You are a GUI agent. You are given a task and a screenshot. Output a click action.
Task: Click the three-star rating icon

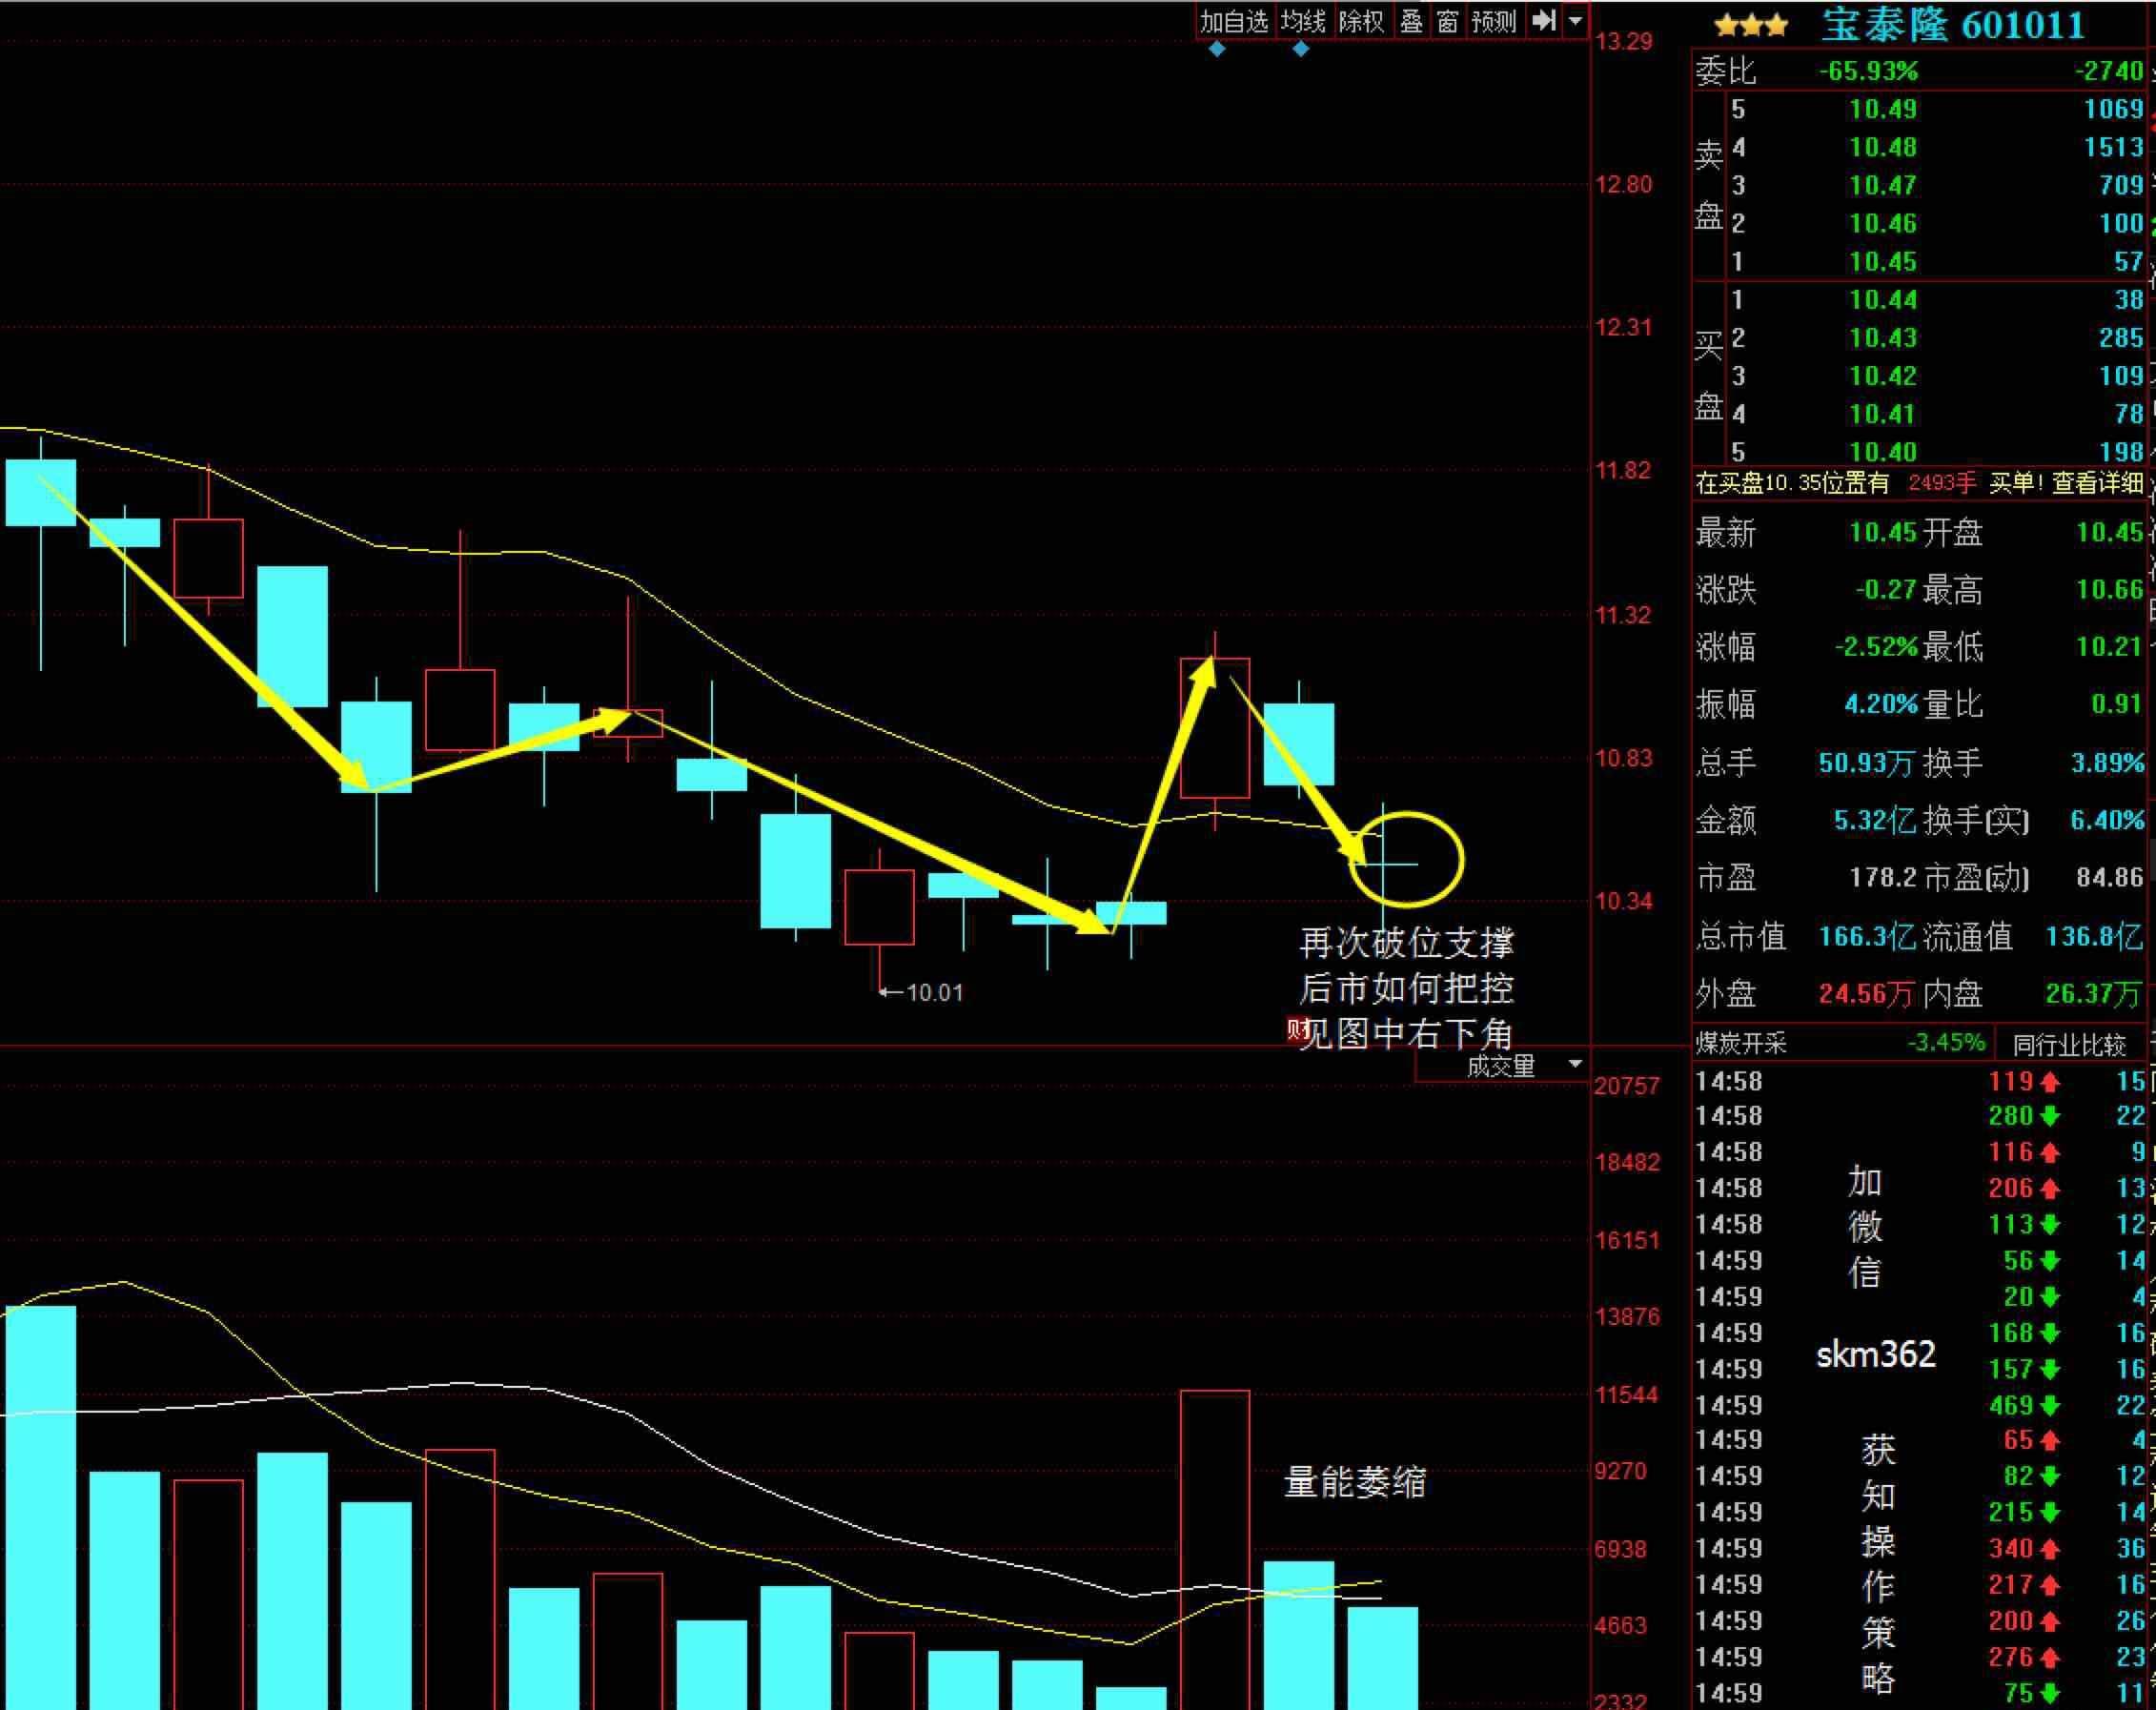1751,26
